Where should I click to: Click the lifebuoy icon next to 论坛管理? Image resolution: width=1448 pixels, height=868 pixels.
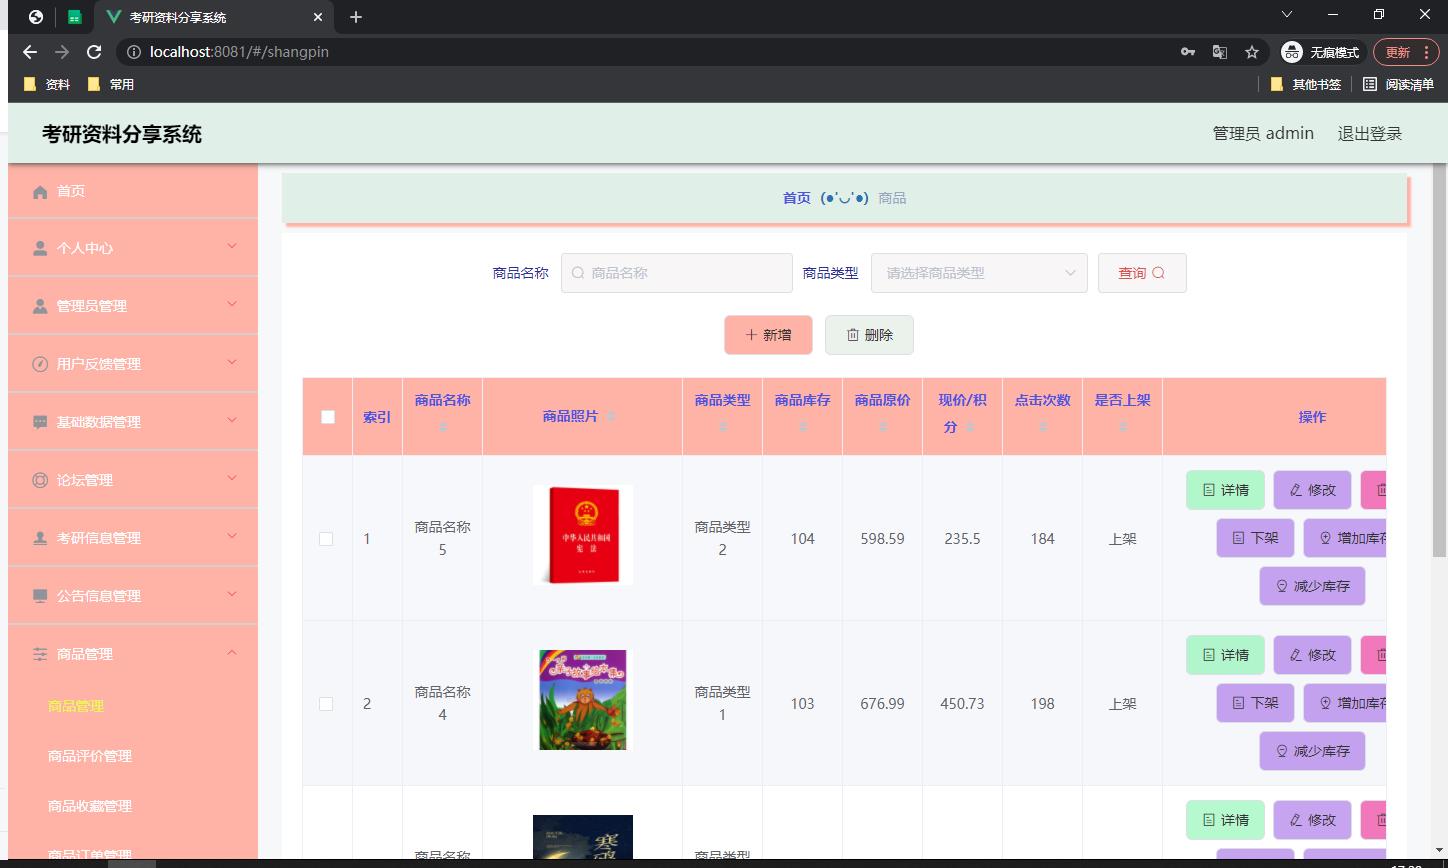[40, 480]
